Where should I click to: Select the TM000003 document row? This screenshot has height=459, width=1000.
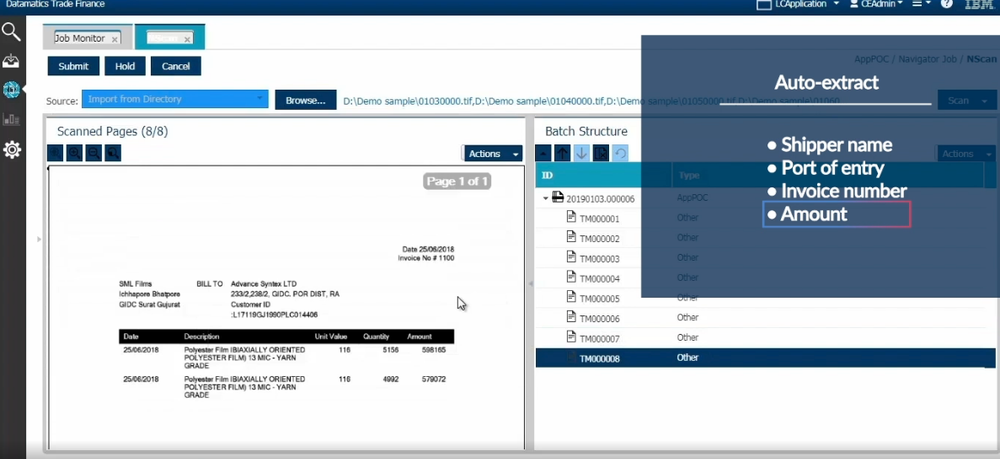coord(765,258)
